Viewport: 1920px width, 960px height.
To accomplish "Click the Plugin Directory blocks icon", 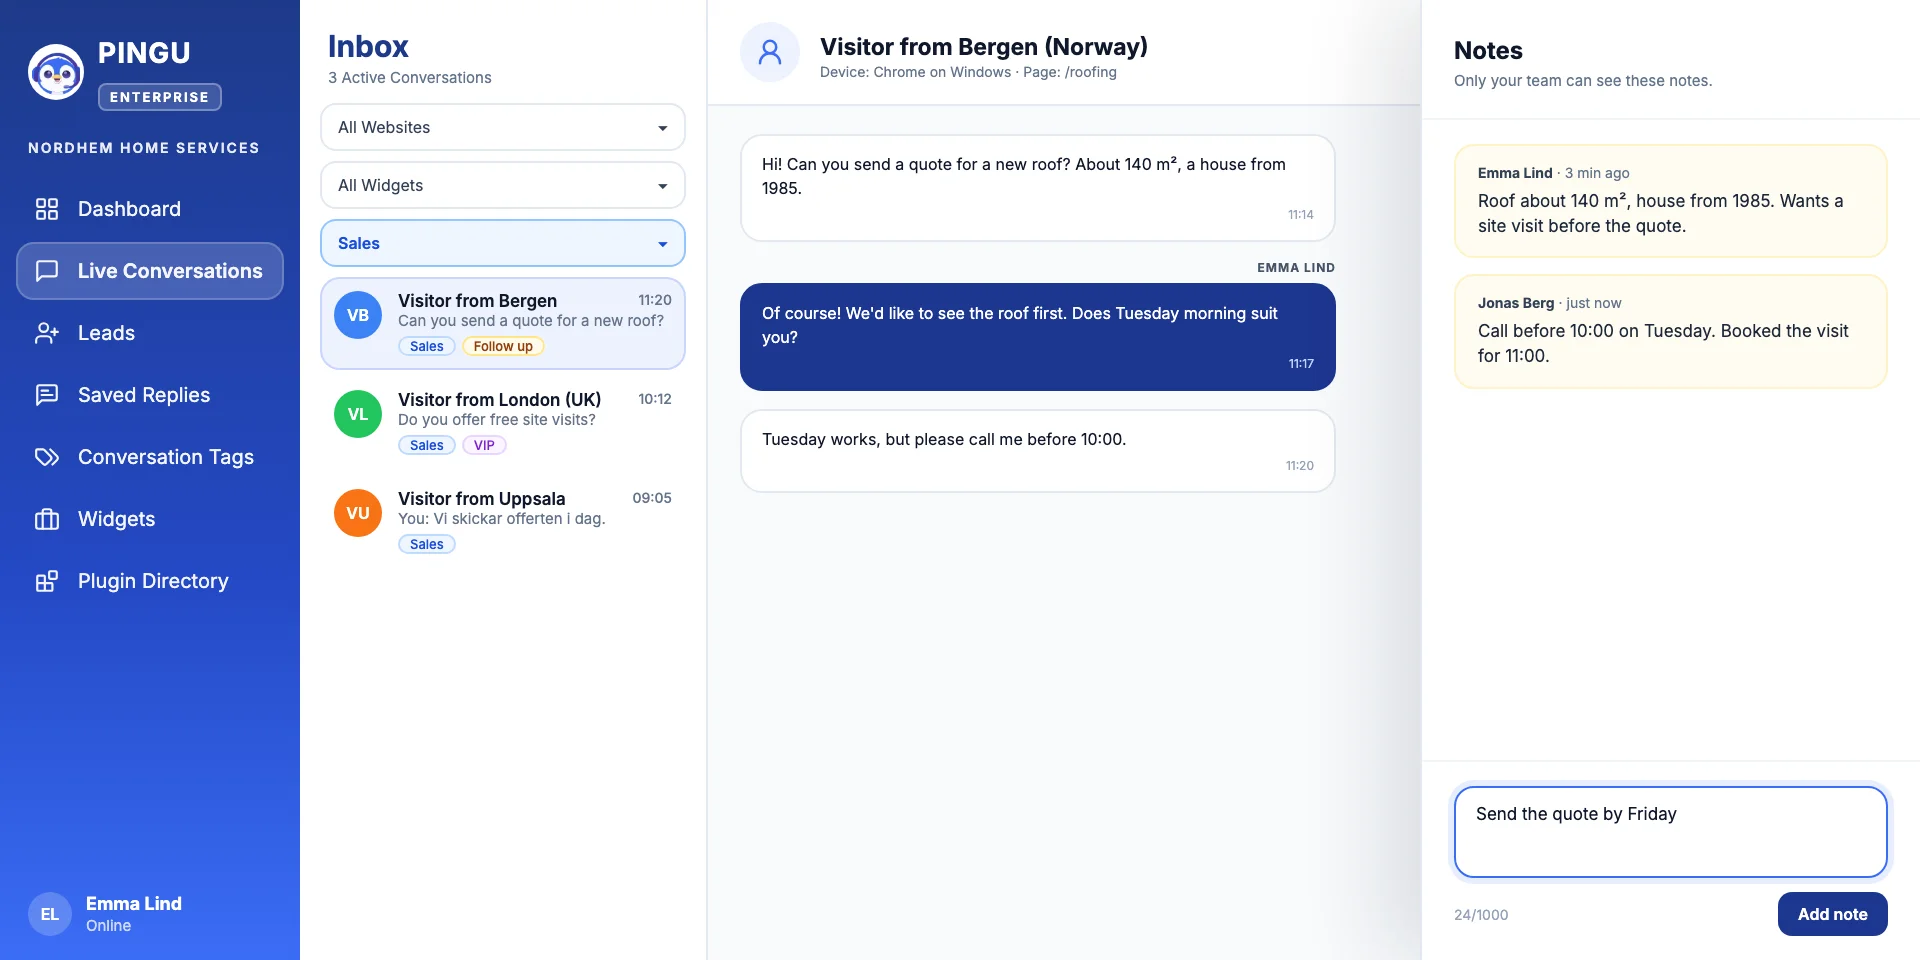I will pyautogui.click(x=47, y=581).
